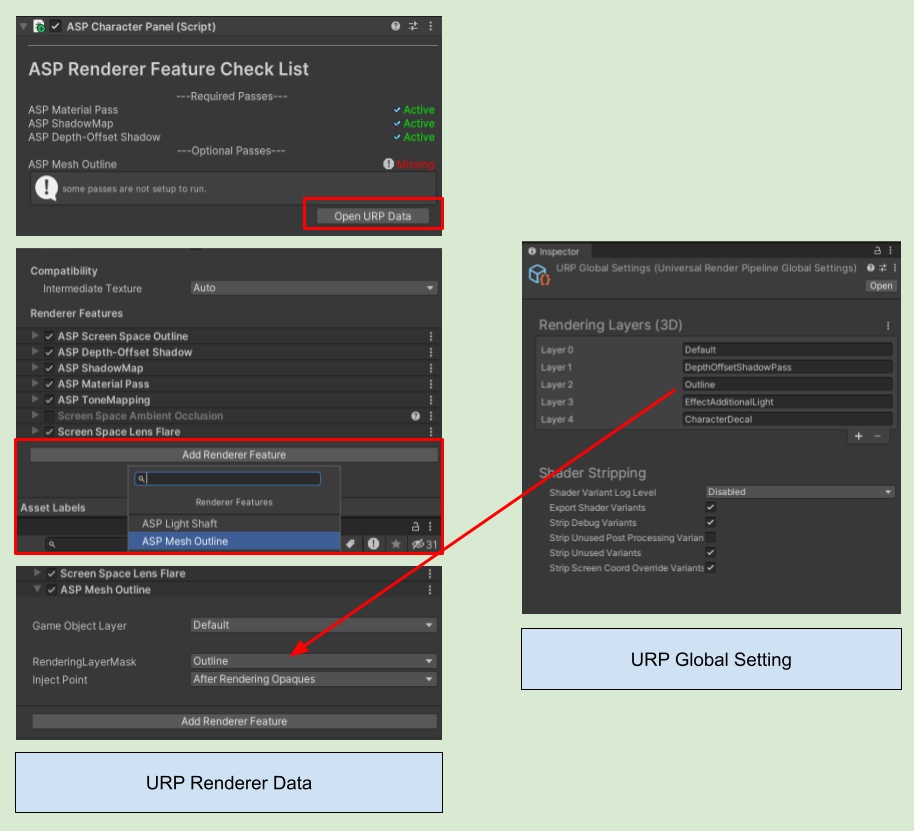
Task: Click the lock icon in URP Global Settings Inspector
Action: [x=877, y=251]
